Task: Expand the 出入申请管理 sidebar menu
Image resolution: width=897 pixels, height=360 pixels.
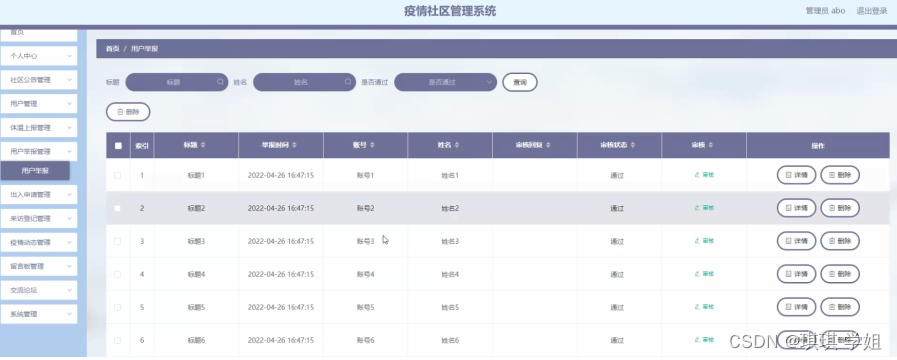Action: (x=38, y=195)
